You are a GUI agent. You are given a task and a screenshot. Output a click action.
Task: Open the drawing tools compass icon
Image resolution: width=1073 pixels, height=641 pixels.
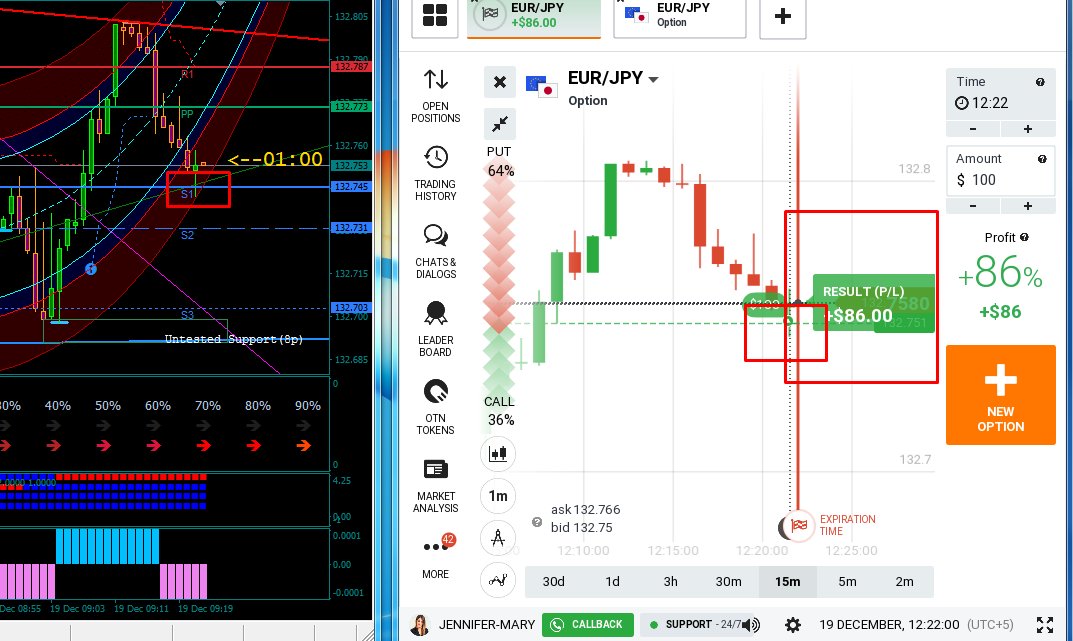[x=498, y=538]
